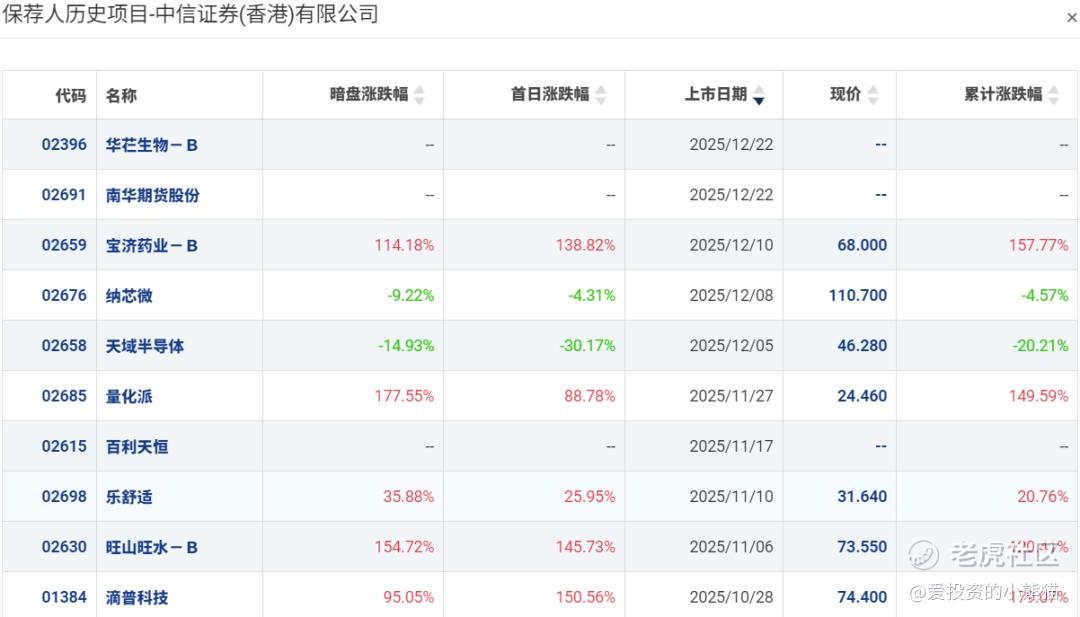Image resolution: width=1080 pixels, height=617 pixels.
Task: Click first-day change -4.31%
Action: click(x=592, y=295)
